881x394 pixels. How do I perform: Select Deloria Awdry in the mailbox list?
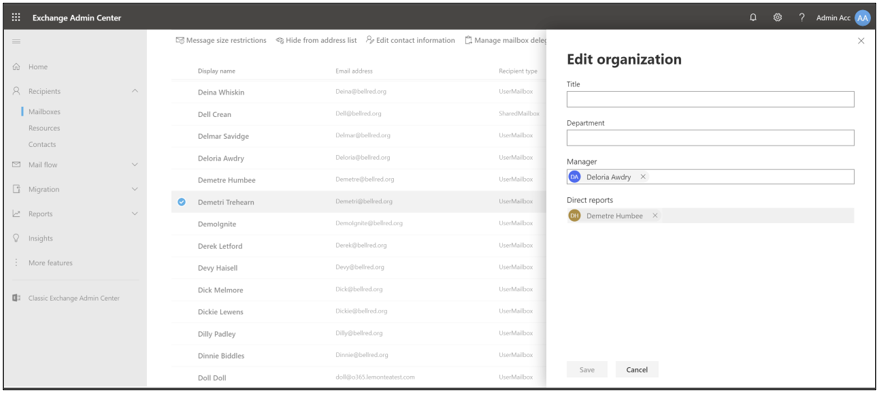click(358, 158)
